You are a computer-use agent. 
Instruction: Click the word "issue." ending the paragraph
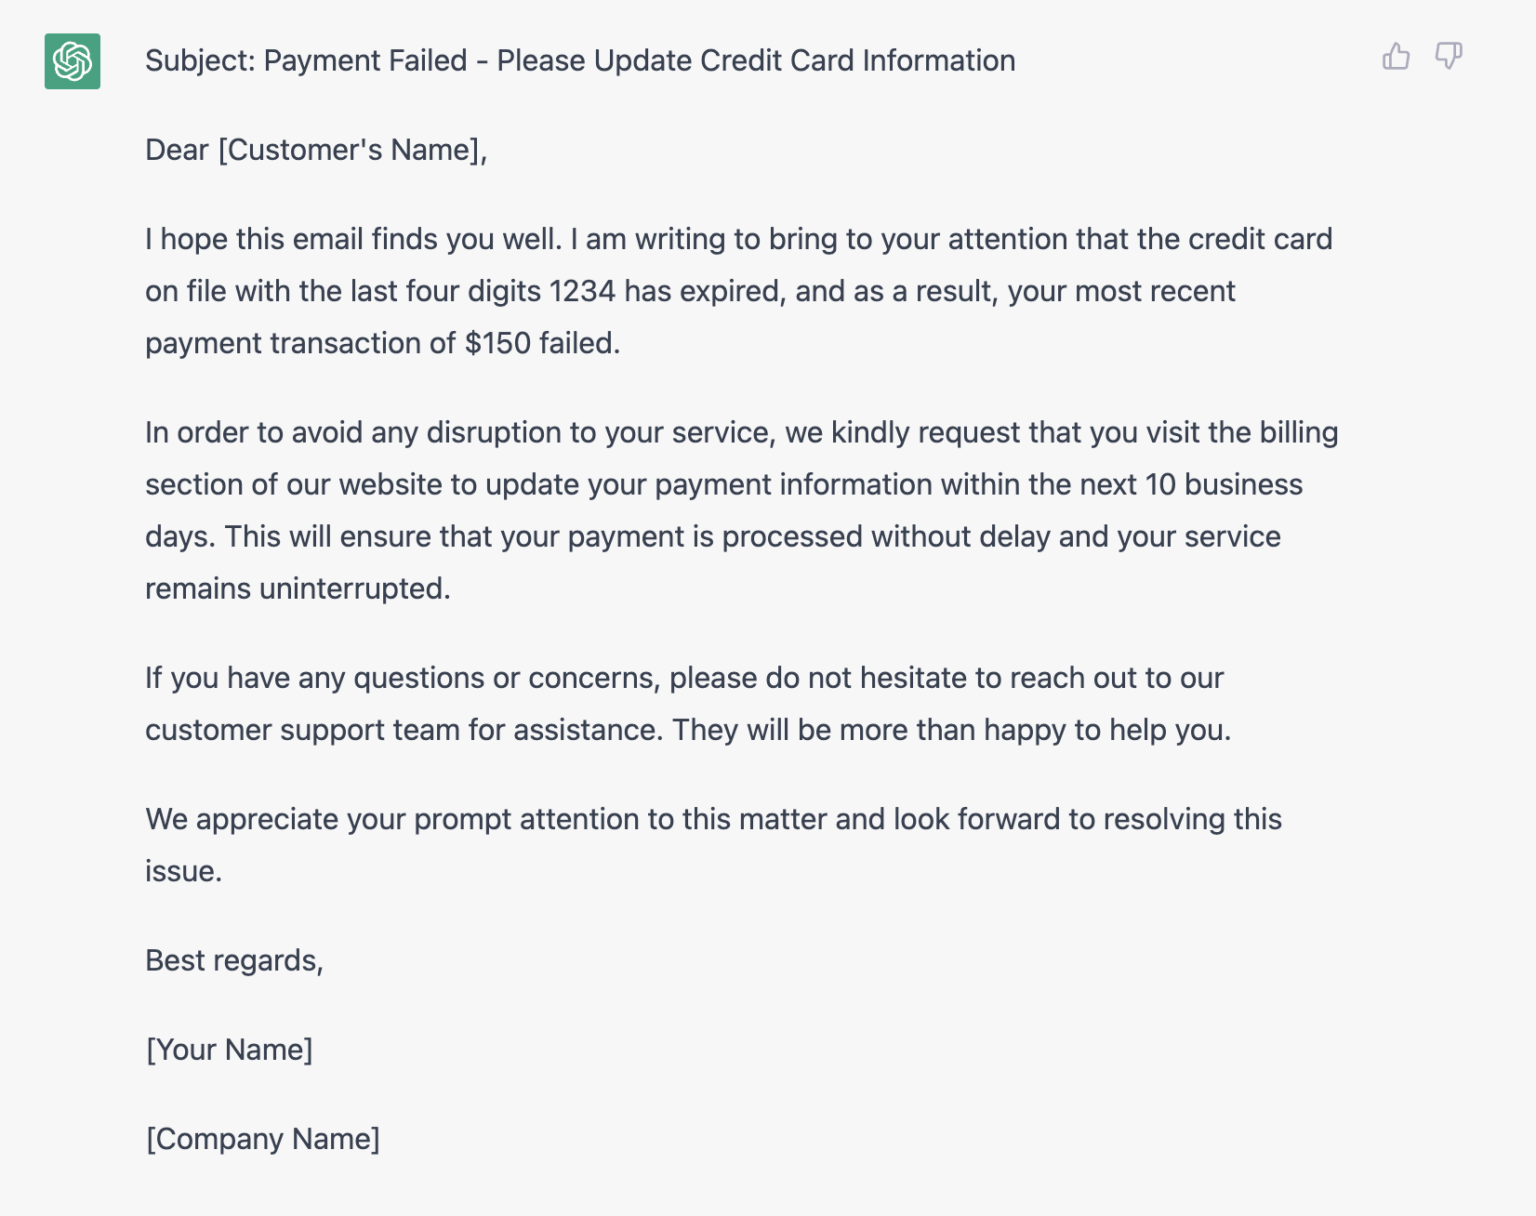click(183, 872)
